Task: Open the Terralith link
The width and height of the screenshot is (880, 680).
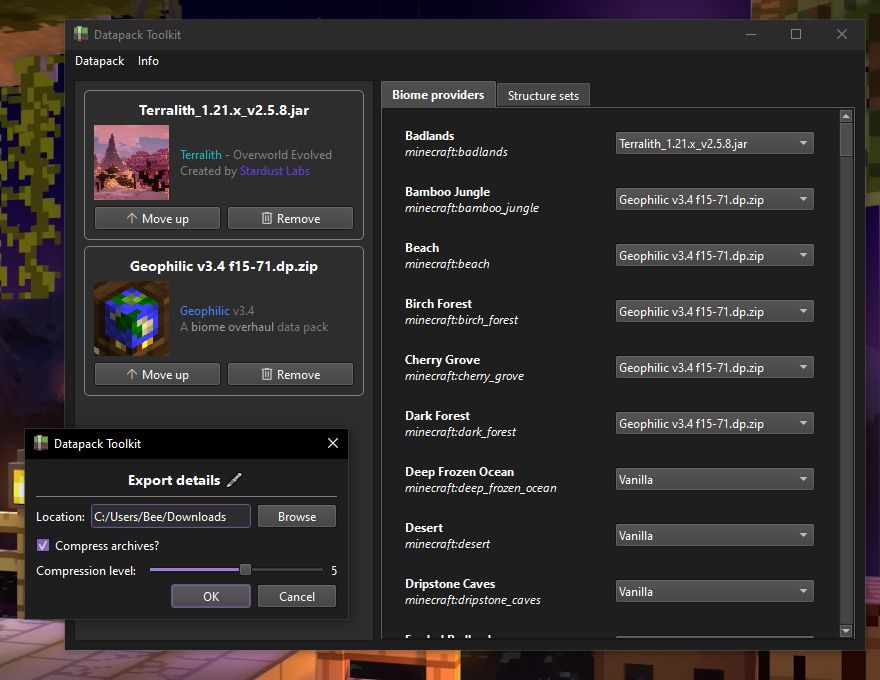Action: click(x=201, y=154)
